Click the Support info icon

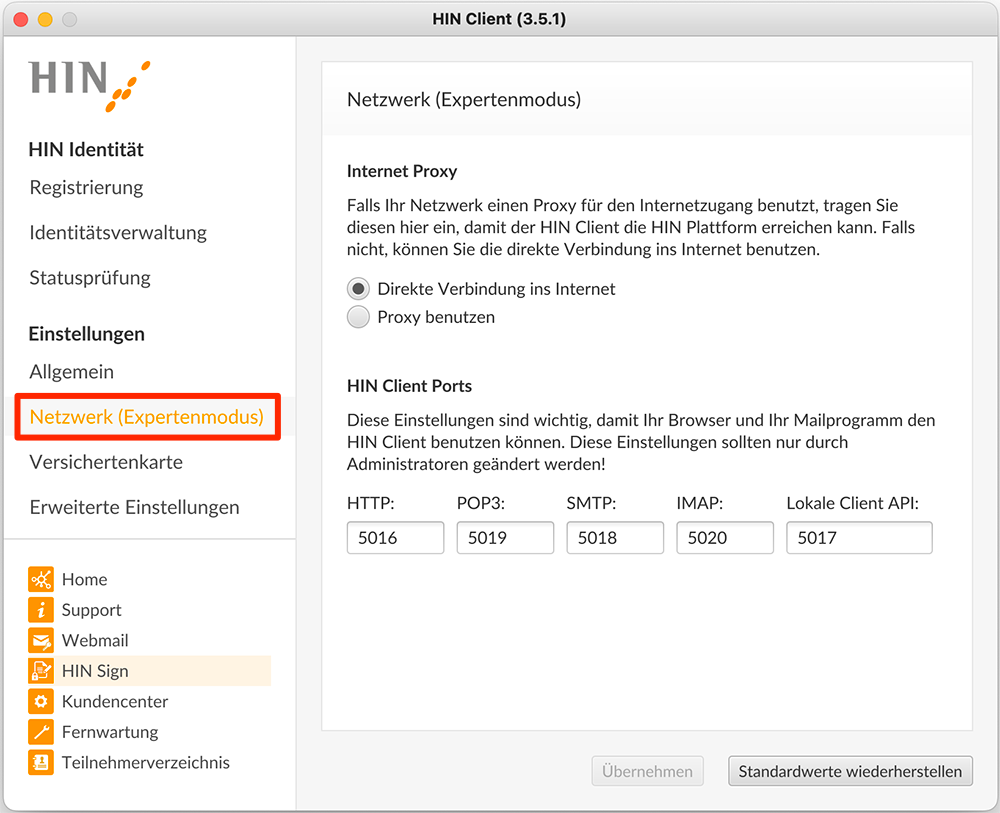41,610
